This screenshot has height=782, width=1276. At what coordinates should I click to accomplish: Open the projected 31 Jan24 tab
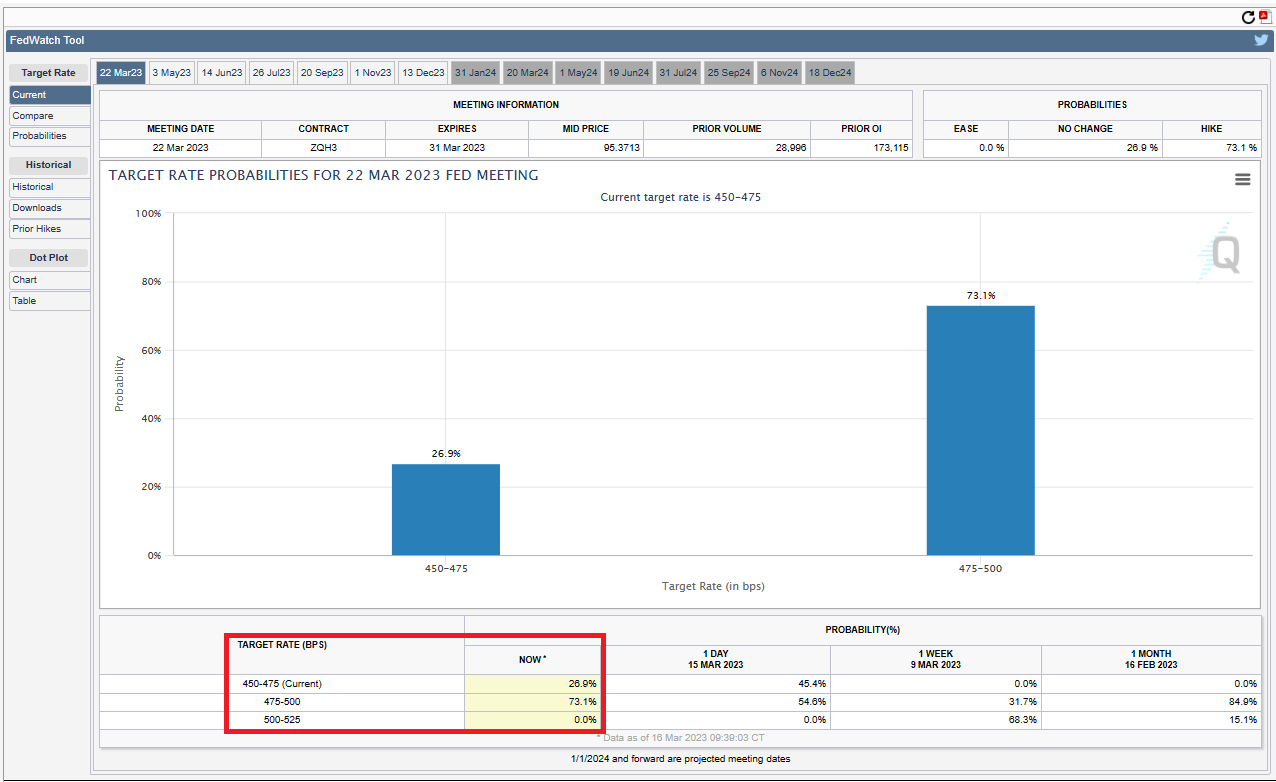(475, 73)
